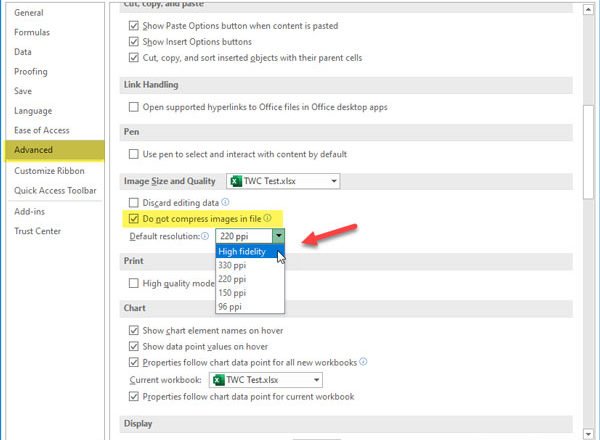Click the 220 ppi resolution field
Viewport: 600px width, 440px height.
point(244,236)
